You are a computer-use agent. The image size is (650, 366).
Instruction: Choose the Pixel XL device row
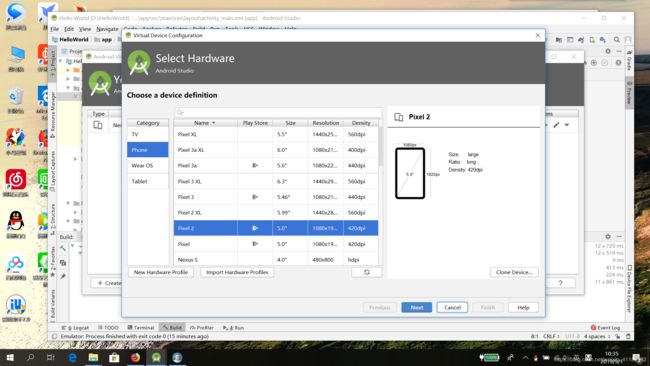coord(276,134)
